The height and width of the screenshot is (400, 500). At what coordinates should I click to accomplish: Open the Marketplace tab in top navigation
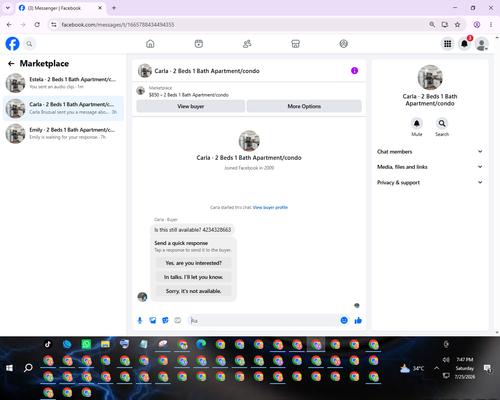tap(295, 44)
